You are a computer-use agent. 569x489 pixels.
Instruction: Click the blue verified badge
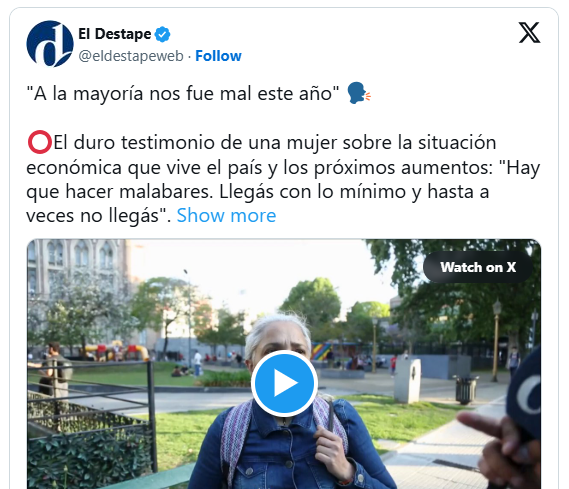click(x=162, y=34)
